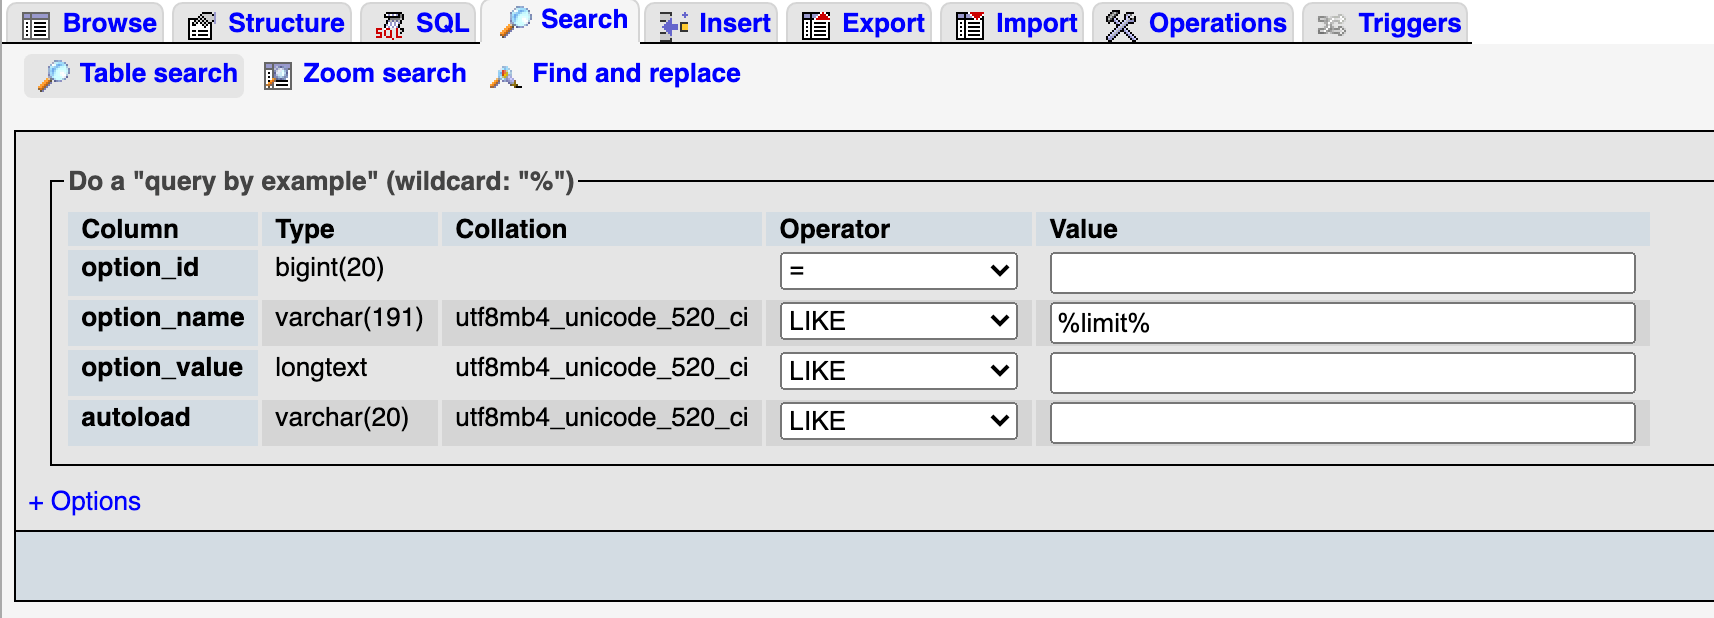Open the Triggers tab
Viewport: 1714px width, 618px height.
point(1385,24)
